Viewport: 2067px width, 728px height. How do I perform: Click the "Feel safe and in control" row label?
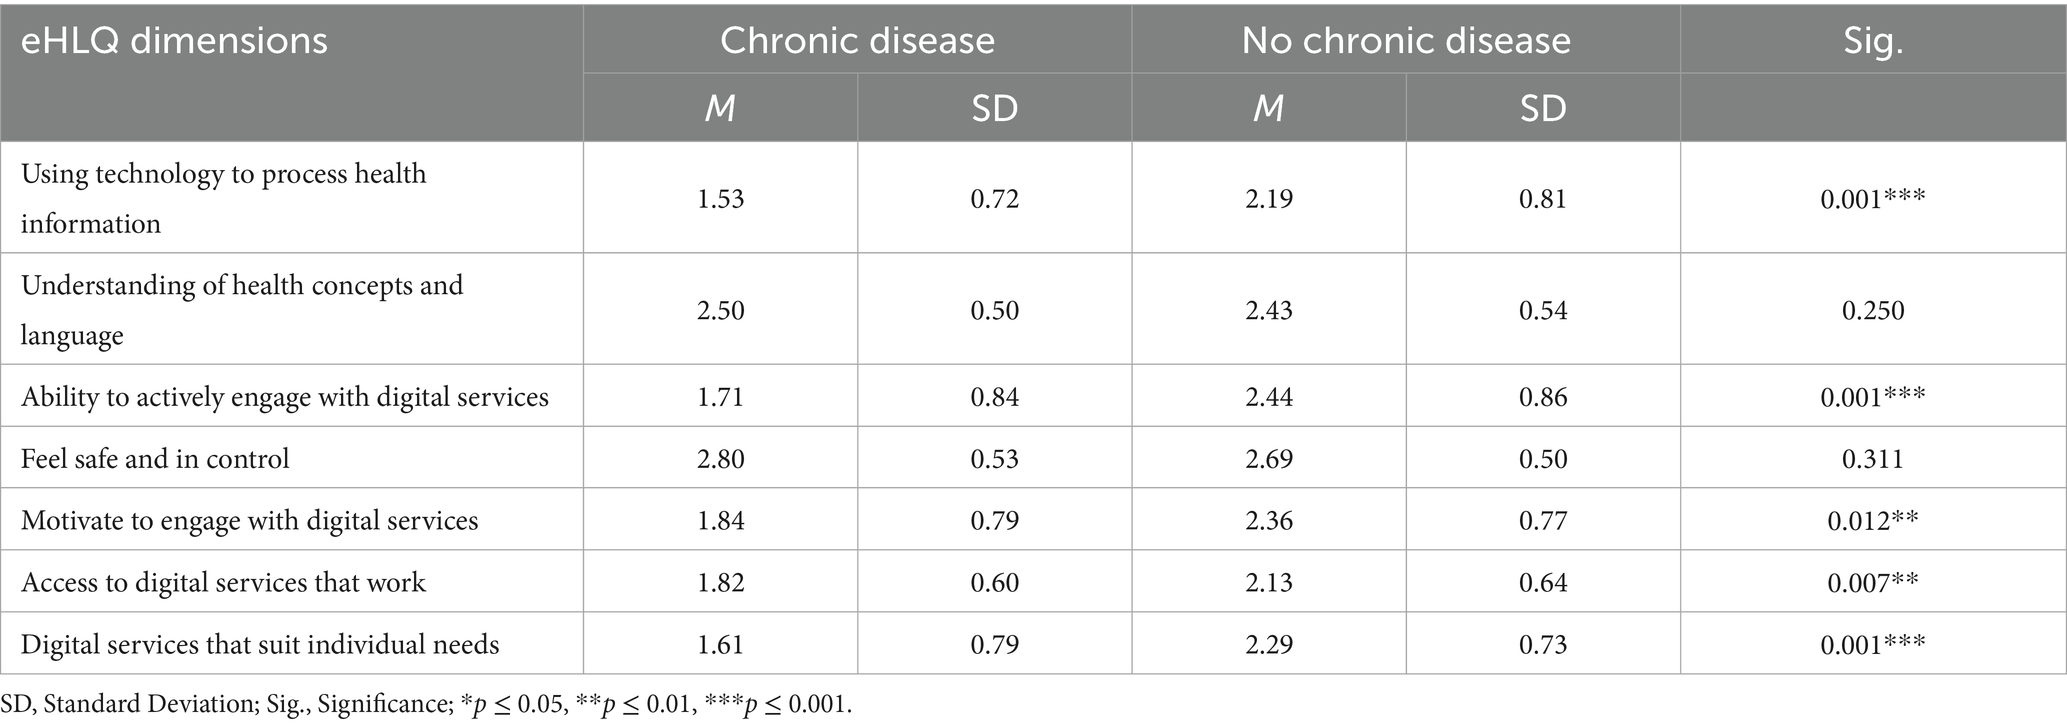pos(155,459)
